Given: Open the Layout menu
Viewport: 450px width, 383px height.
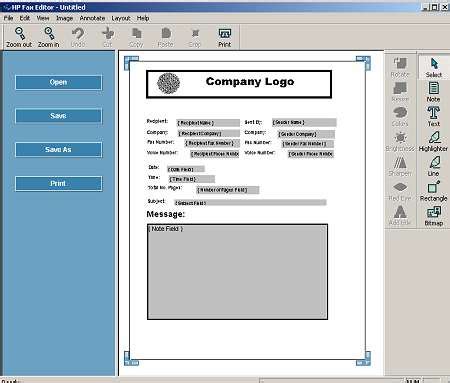Looking at the screenshot, I should (x=121, y=18).
